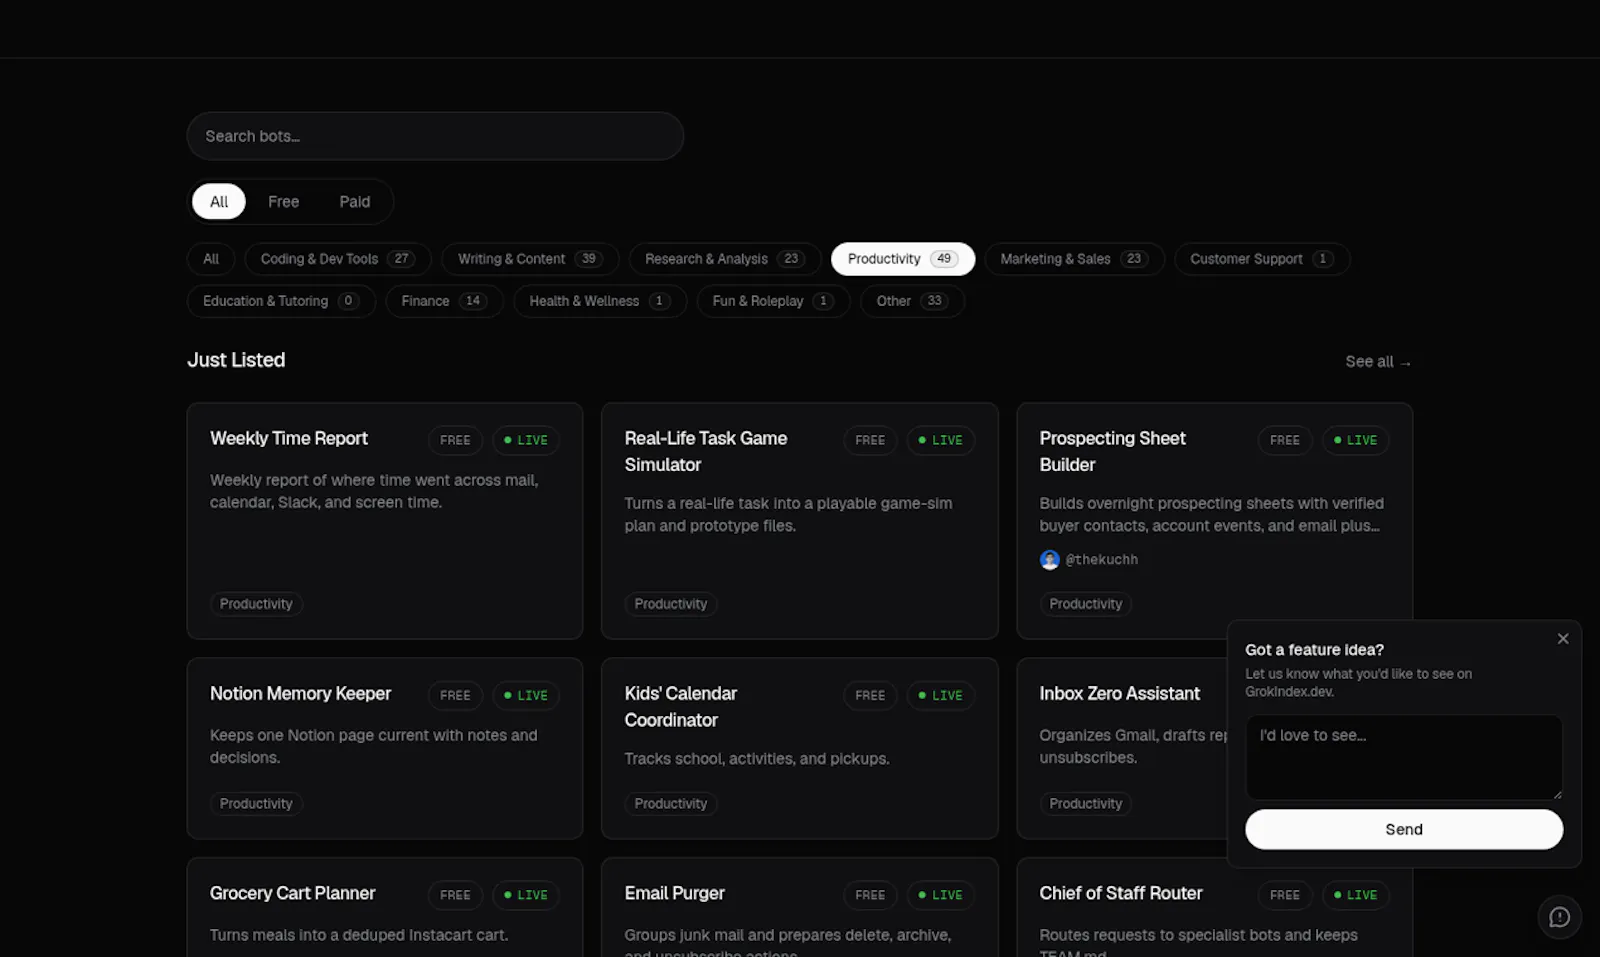Click @thekuchh author name
This screenshot has height=957, width=1600.
[x=1102, y=560]
